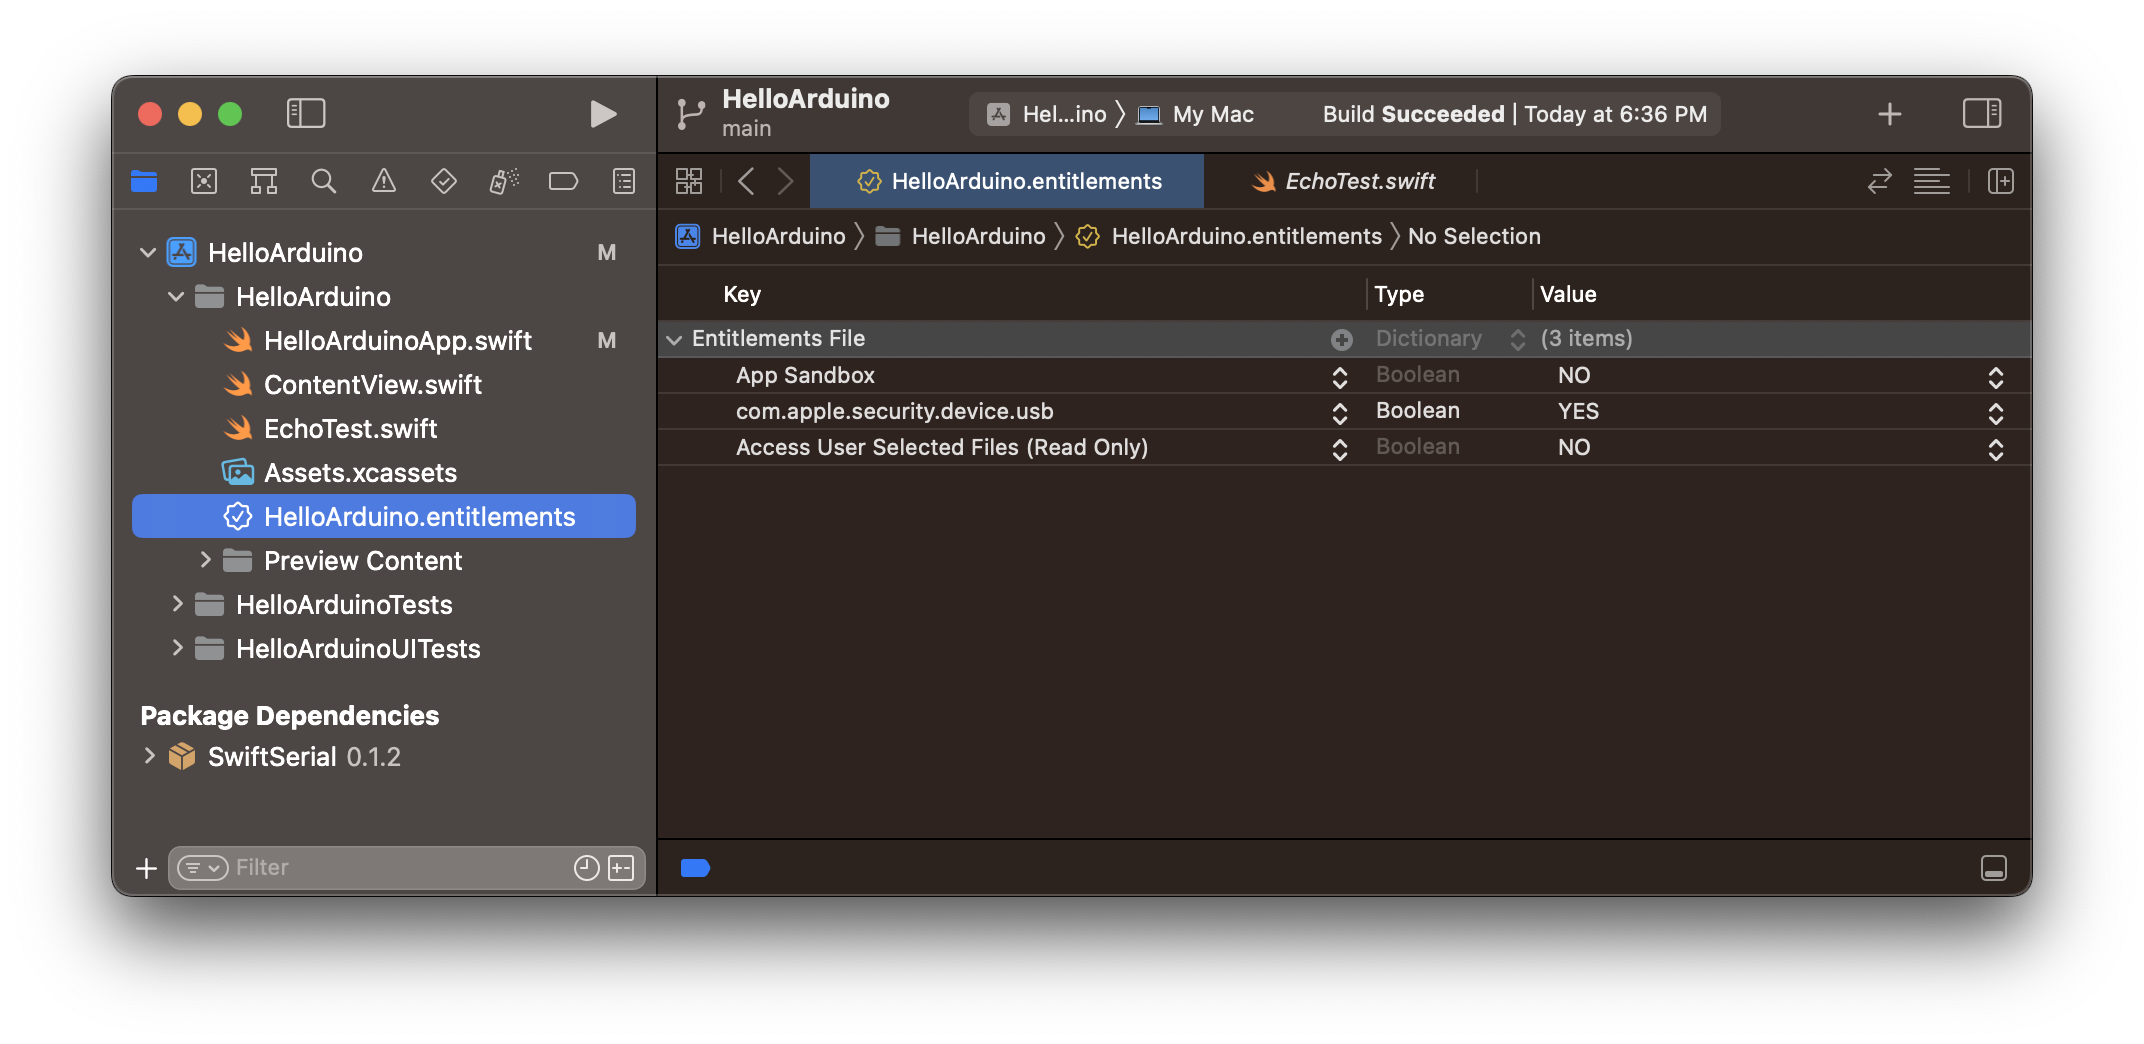Collapse the Entitlements File row

point(675,339)
